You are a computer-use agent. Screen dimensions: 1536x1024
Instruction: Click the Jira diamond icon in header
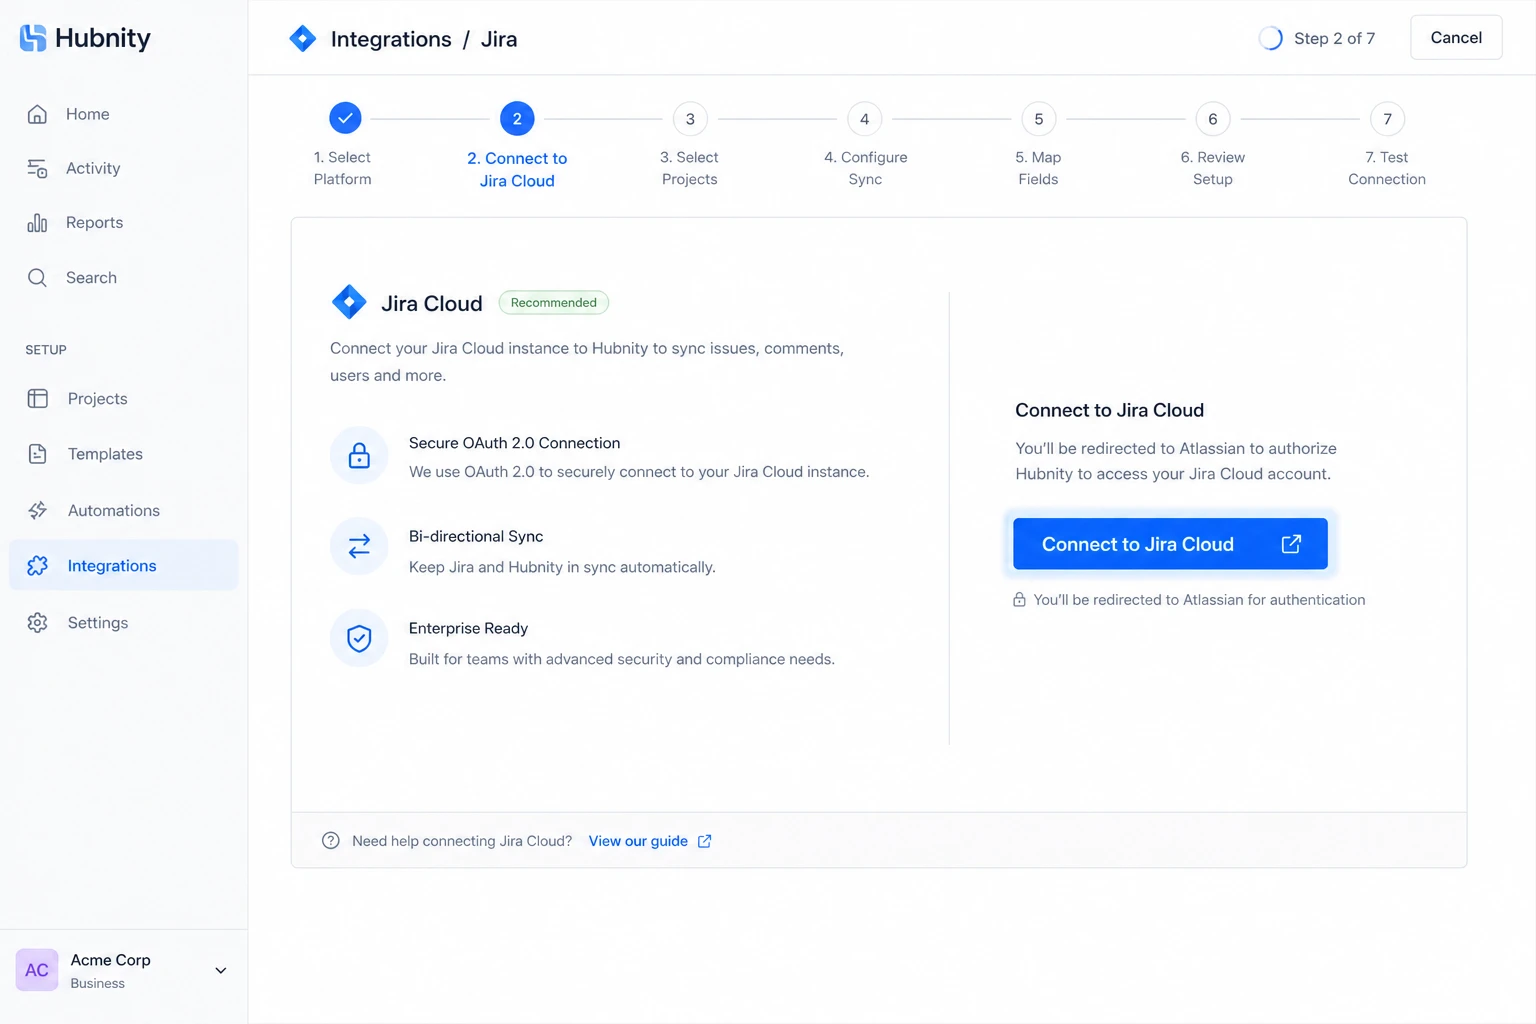[302, 39]
